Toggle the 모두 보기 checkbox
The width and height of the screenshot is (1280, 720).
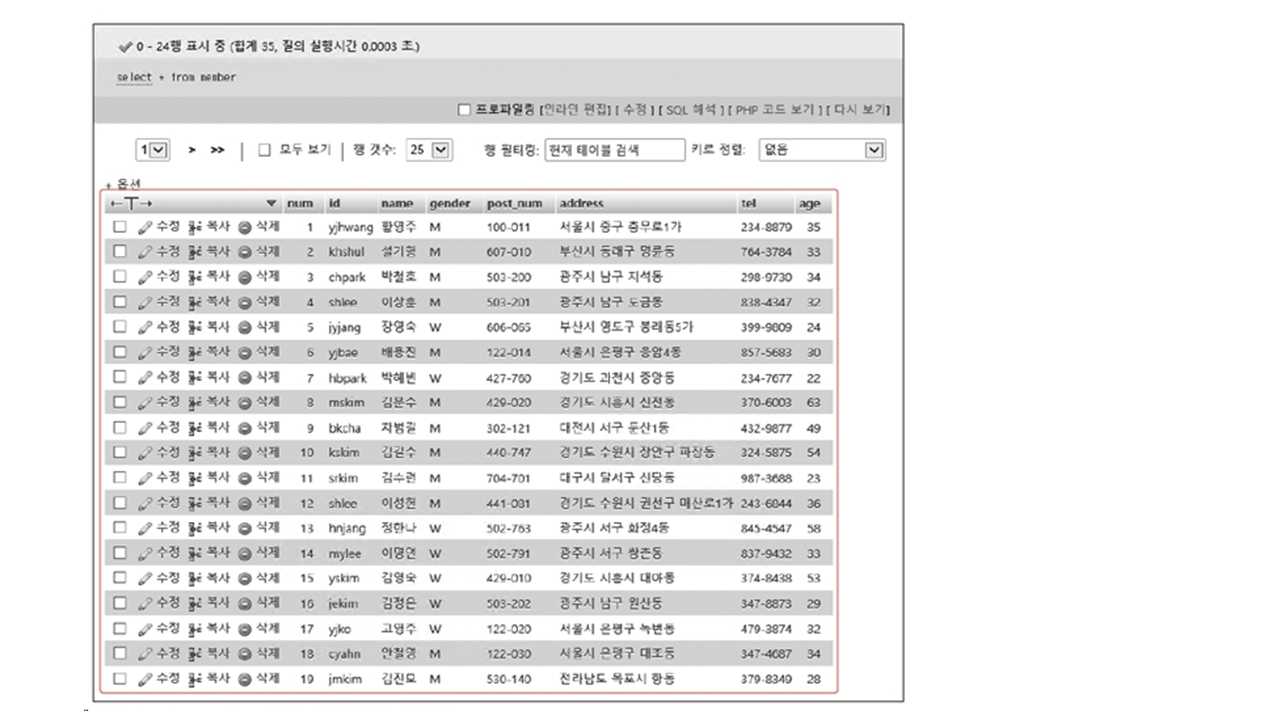click(x=265, y=150)
